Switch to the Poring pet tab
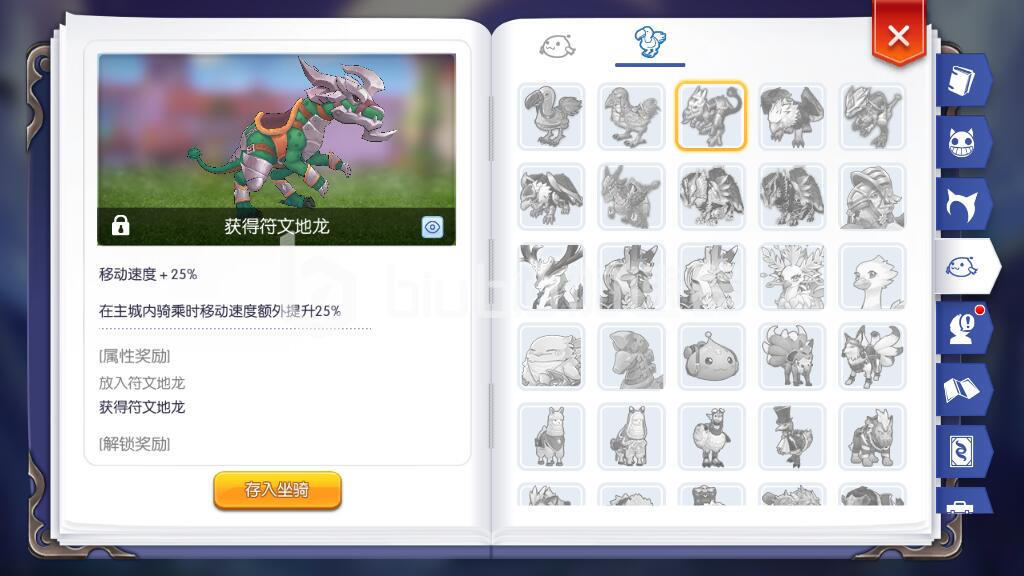Viewport: 1024px width, 576px height. (557, 46)
